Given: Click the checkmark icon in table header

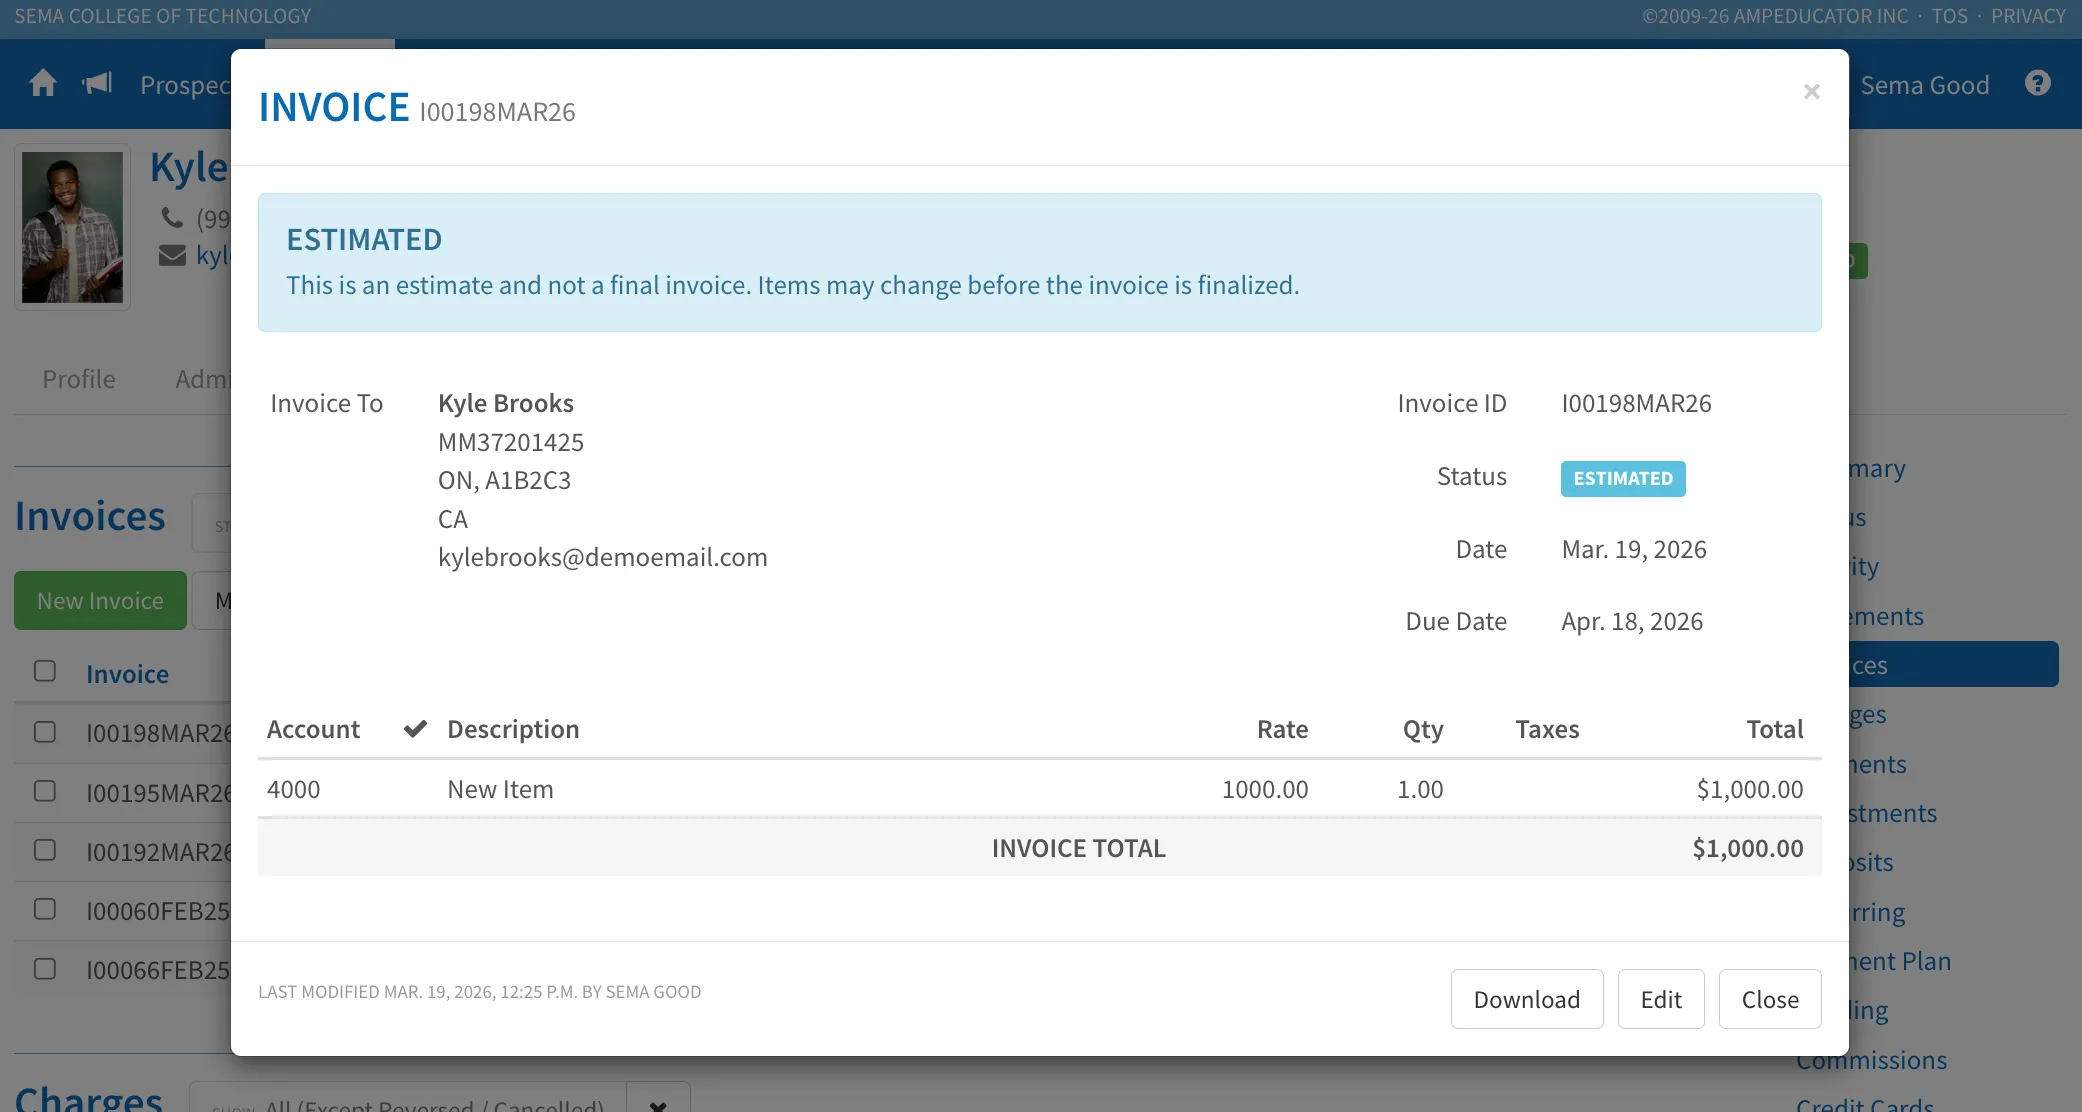Looking at the screenshot, I should coord(415,729).
